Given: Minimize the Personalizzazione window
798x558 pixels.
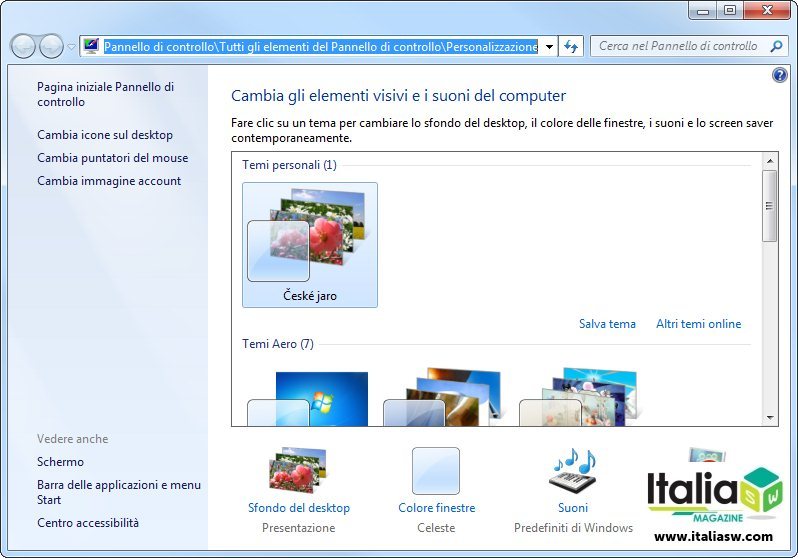Looking at the screenshot, I should pos(703,10).
